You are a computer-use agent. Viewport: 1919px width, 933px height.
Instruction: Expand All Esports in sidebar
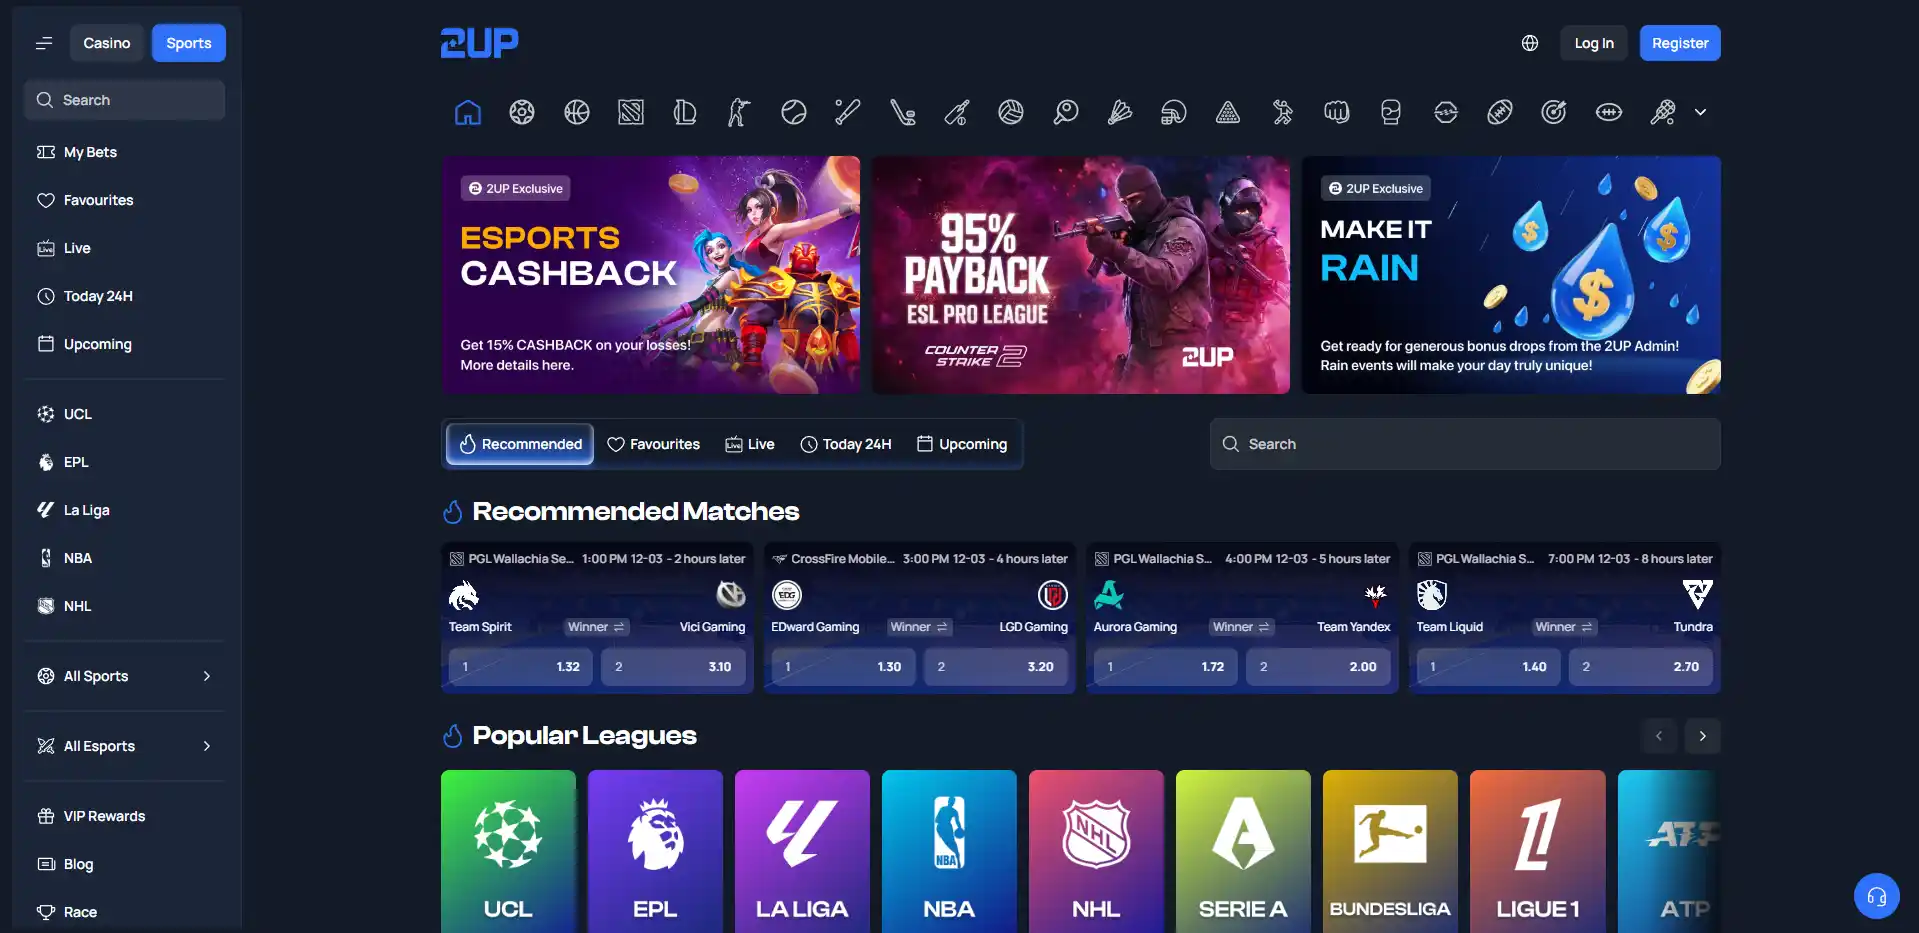(x=125, y=746)
